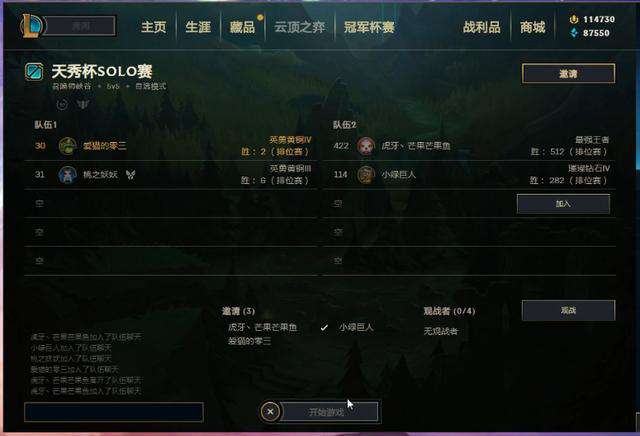The width and height of the screenshot is (640, 436).
Task: Toggle the checkmark next to 小绿巨人 invite
Action: (x=324, y=327)
